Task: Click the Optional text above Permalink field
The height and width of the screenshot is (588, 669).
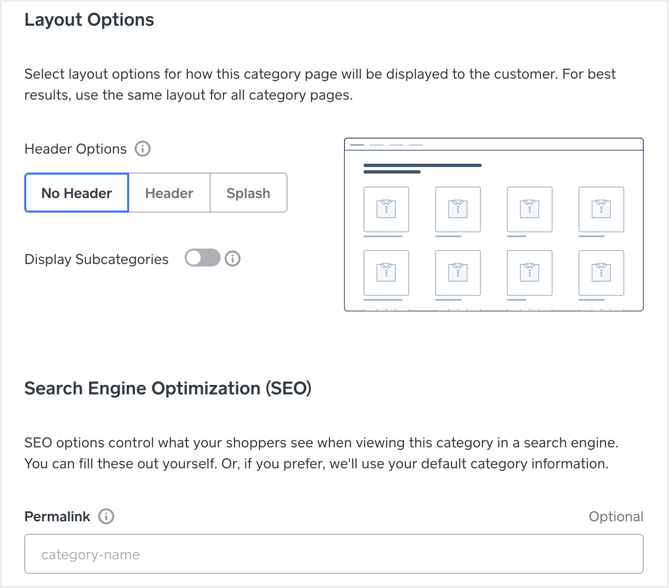Action: point(615,517)
